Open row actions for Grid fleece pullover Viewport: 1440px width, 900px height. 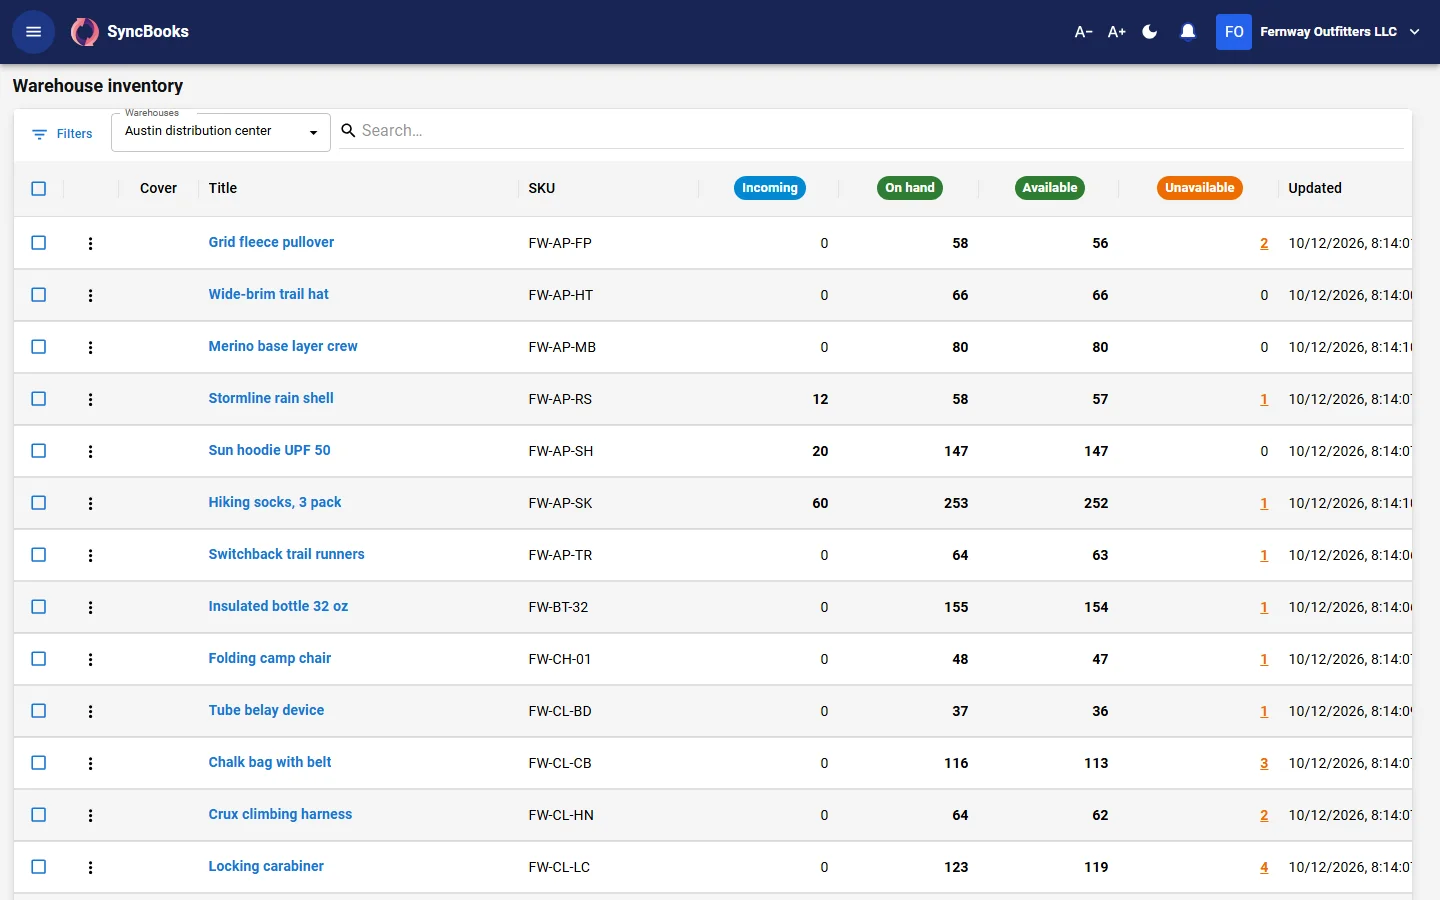tap(91, 243)
